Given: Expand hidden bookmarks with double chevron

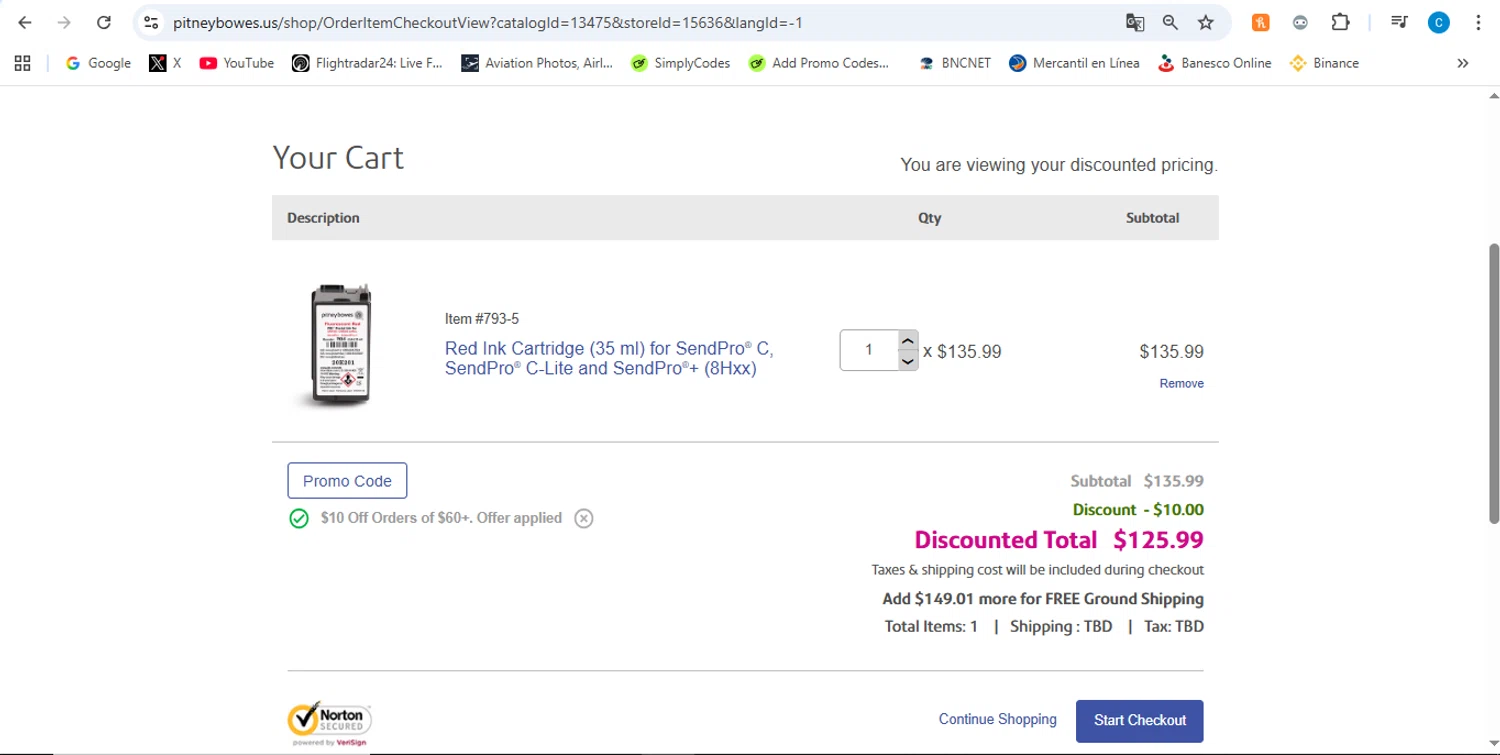Looking at the screenshot, I should (1462, 63).
